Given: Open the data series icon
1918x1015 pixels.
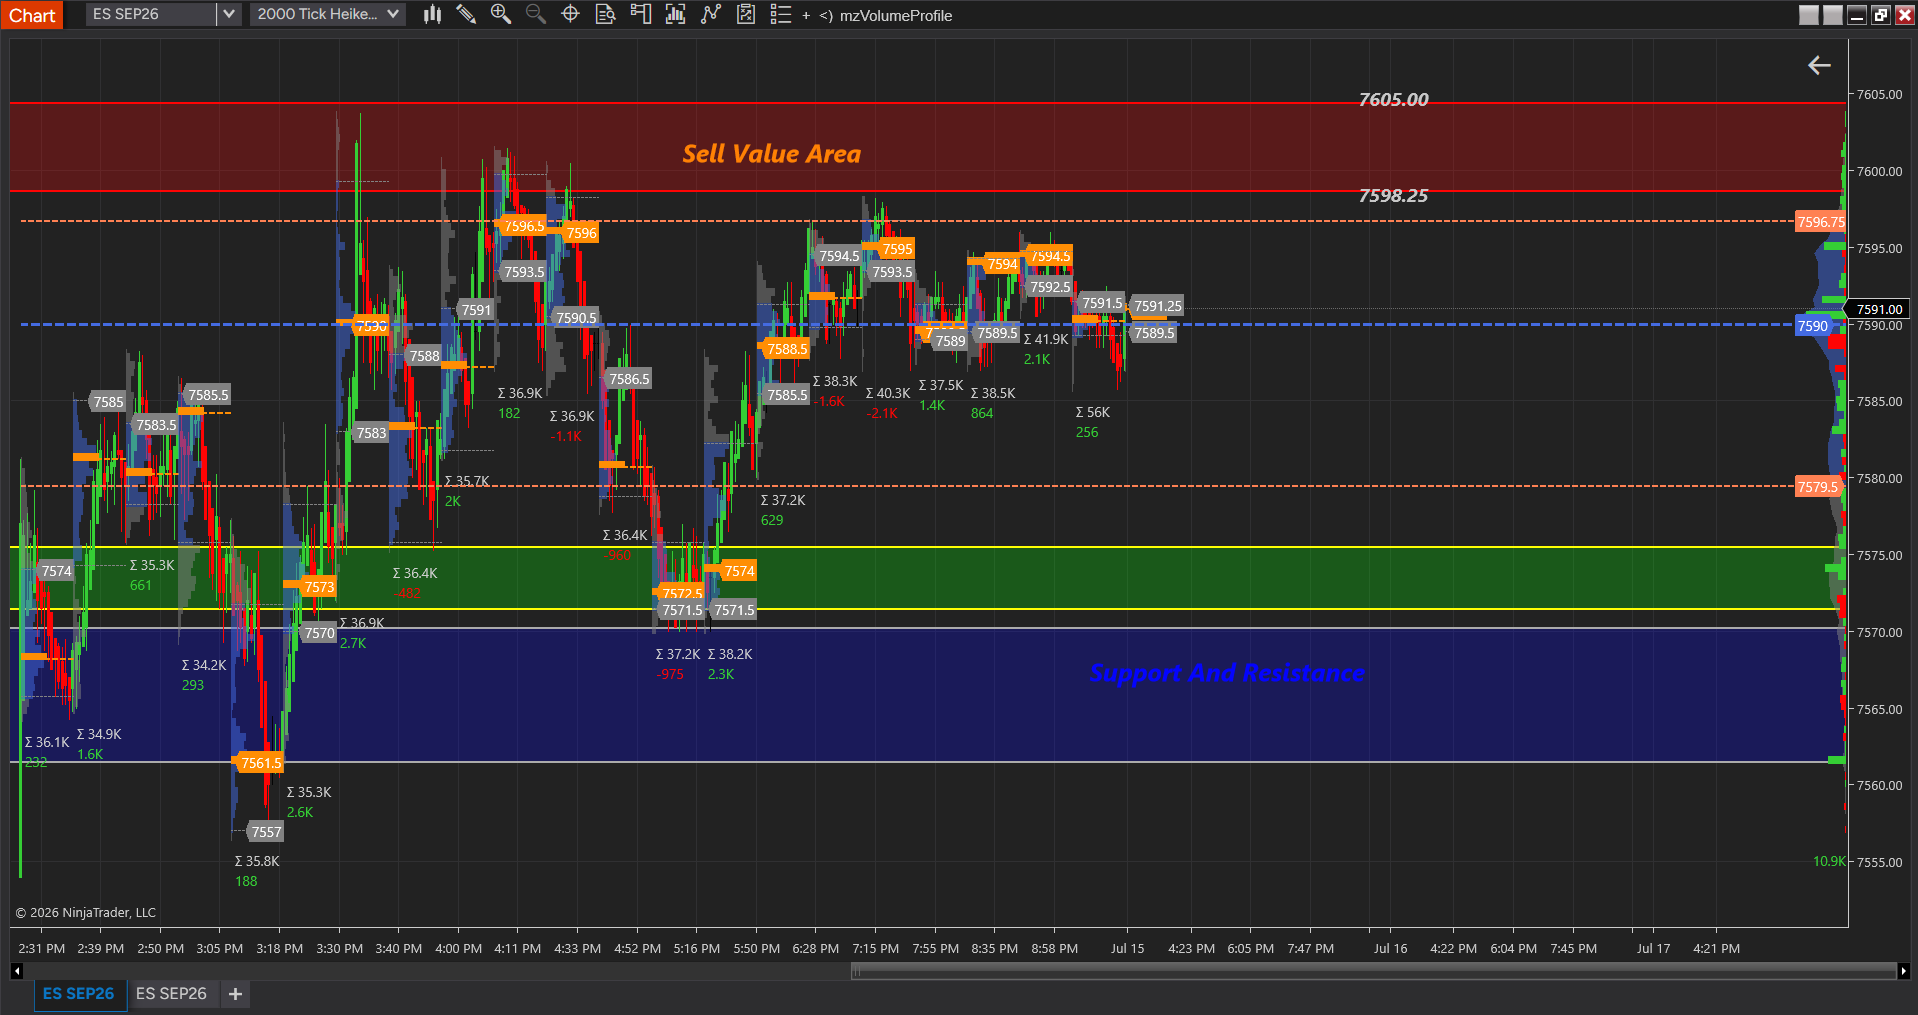Looking at the screenshot, I should pyautogui.click(x=676, y=14).
